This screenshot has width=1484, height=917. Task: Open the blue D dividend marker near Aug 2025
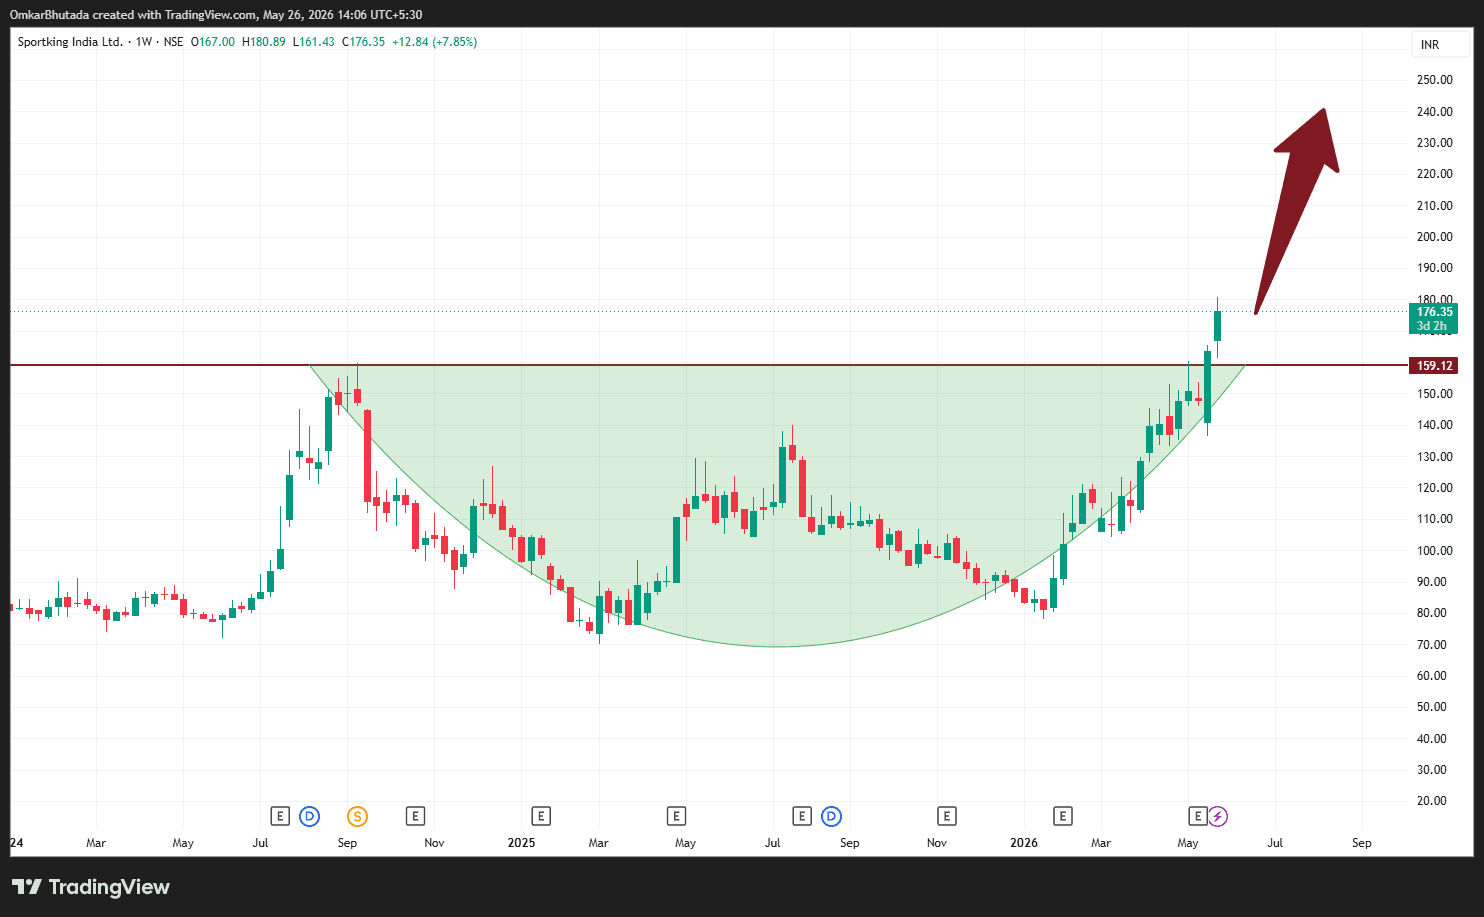click(x=831, y=817)
